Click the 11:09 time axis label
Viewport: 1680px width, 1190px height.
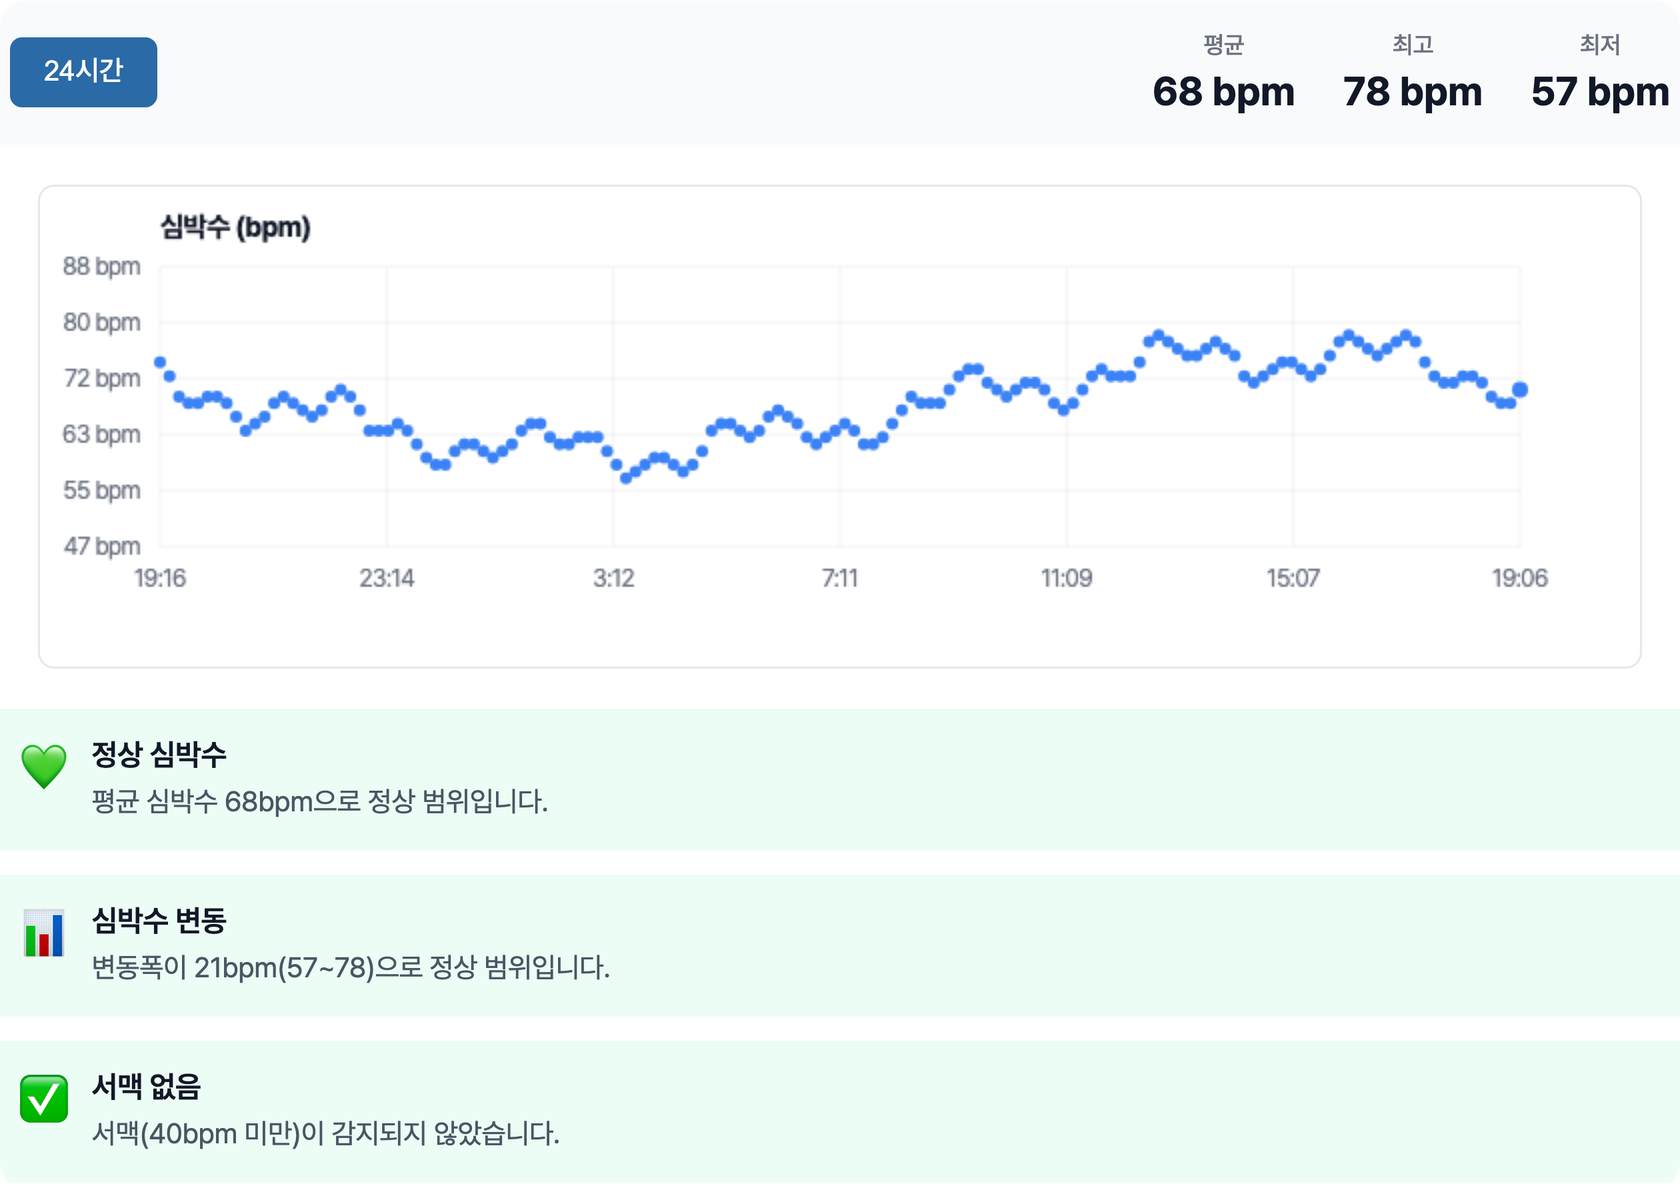click(1066, 578)
